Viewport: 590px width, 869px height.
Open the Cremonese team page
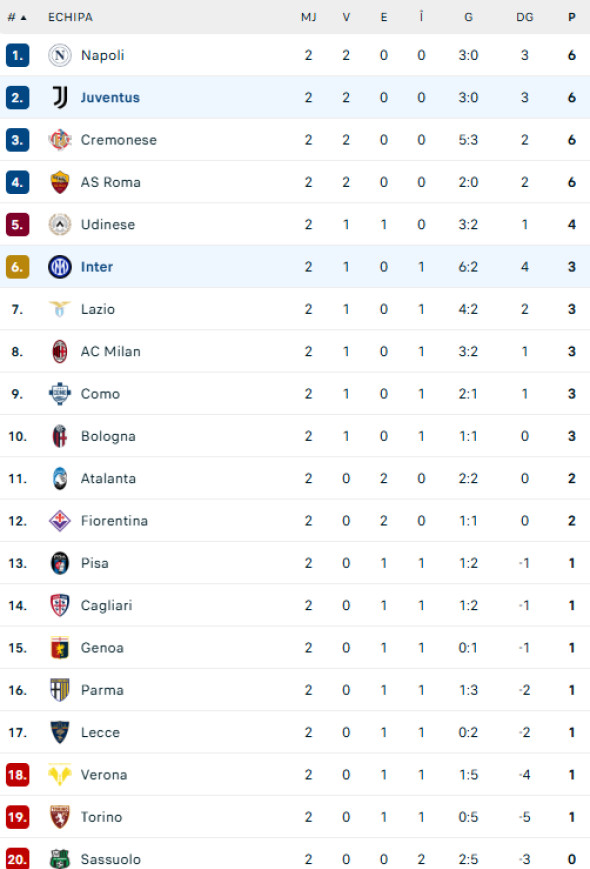[x=118, y=140]
